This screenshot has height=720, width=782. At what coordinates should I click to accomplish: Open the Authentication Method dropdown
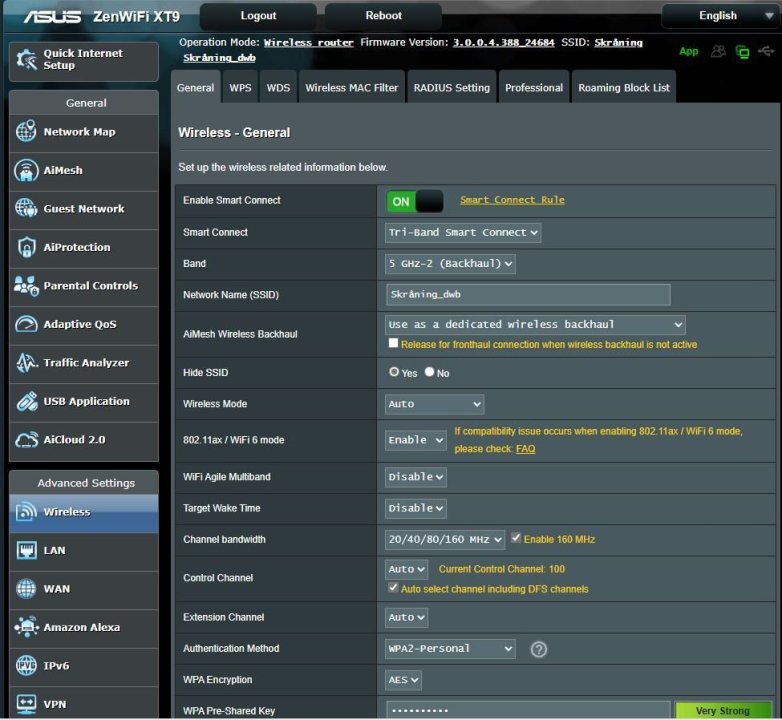(450, 649)
